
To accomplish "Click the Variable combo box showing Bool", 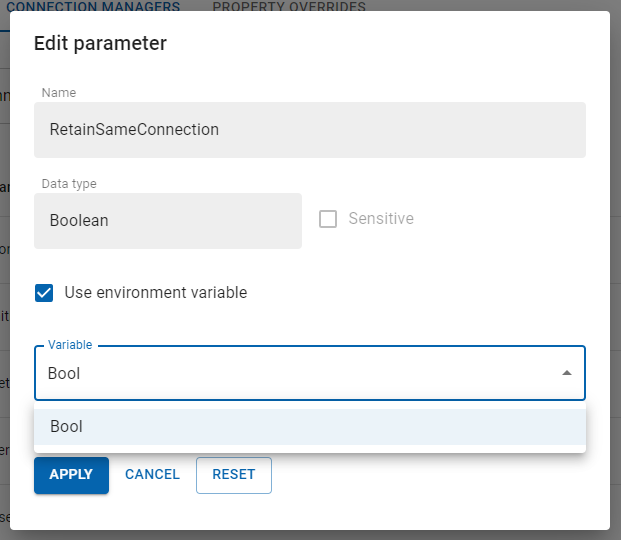I will pos(300,374).
